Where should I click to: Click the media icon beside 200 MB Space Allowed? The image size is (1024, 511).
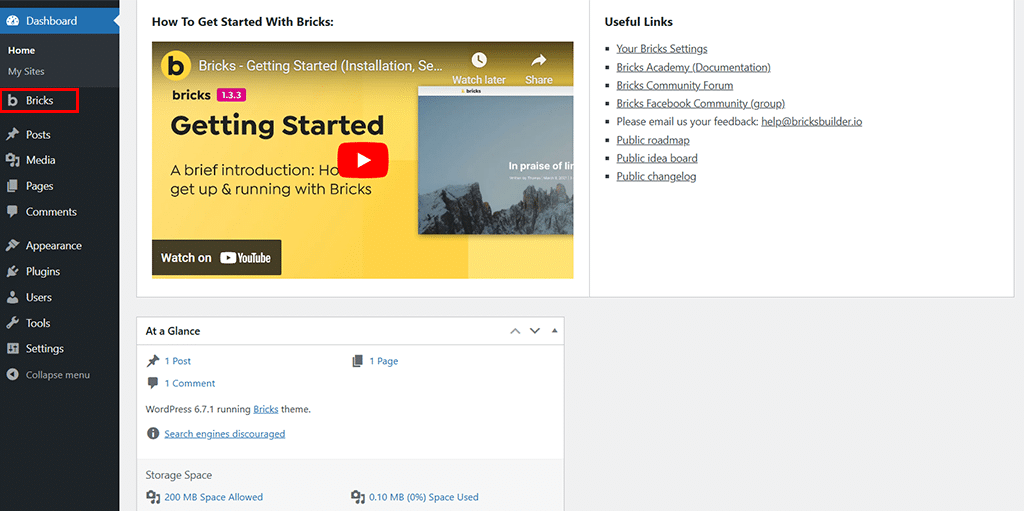coord(153,497)
